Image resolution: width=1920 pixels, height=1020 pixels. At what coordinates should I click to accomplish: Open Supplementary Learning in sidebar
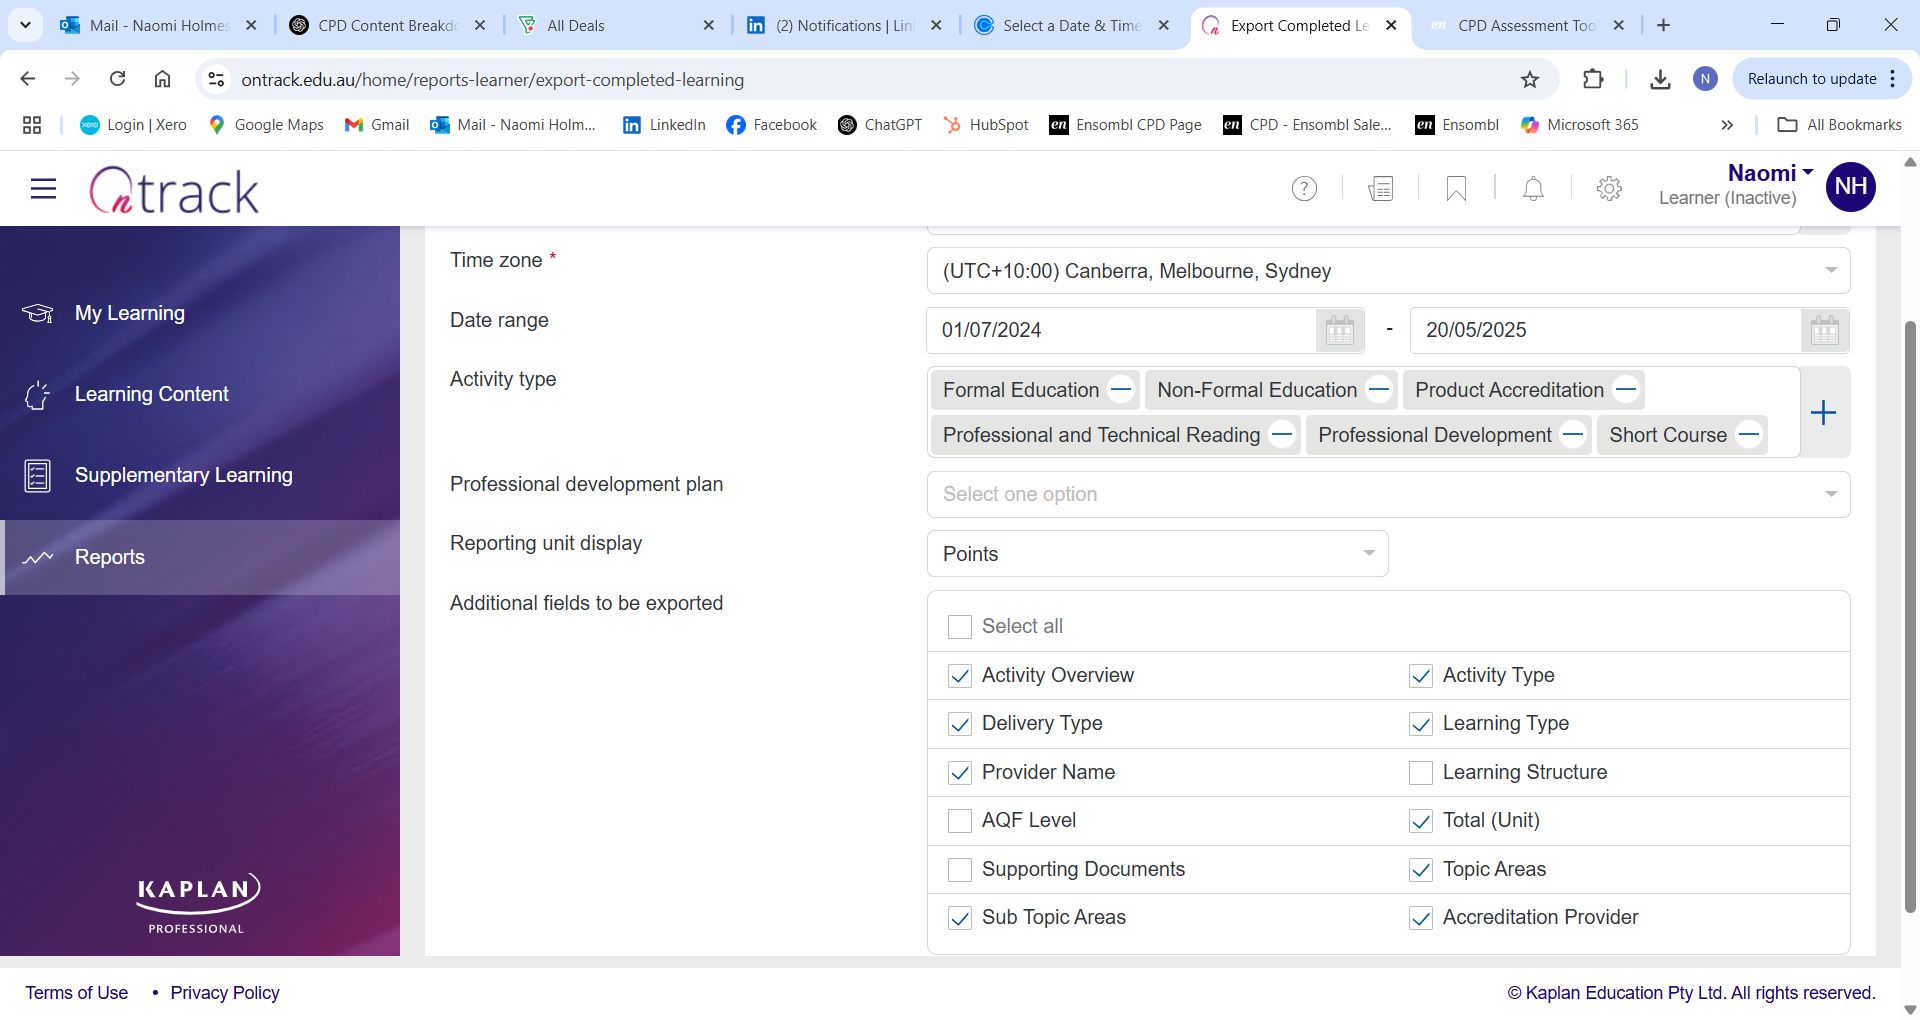(200, 475)
